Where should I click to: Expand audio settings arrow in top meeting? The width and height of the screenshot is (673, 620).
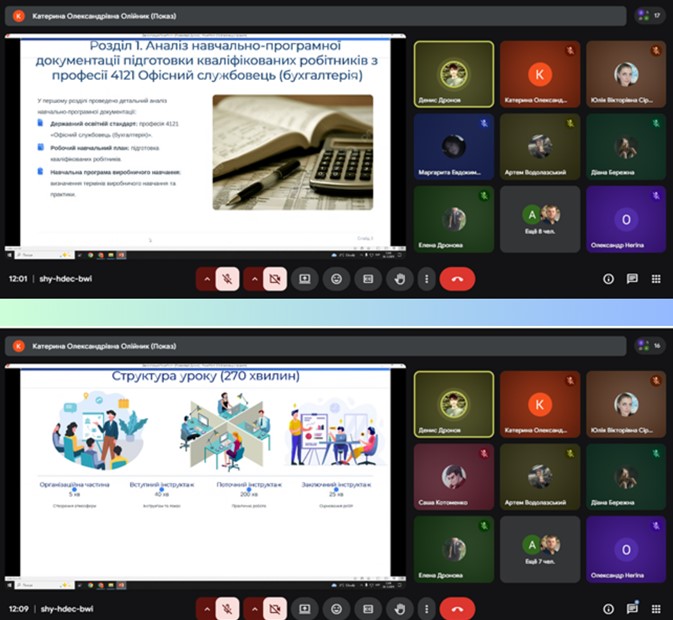pos(205,280)
